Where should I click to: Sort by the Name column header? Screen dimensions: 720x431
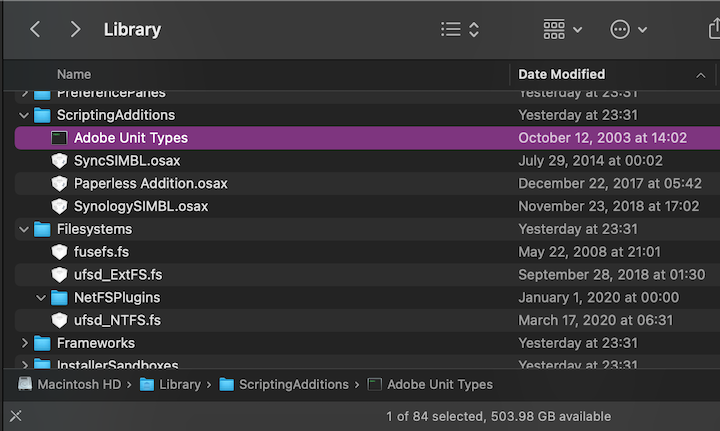pos(75,74)
